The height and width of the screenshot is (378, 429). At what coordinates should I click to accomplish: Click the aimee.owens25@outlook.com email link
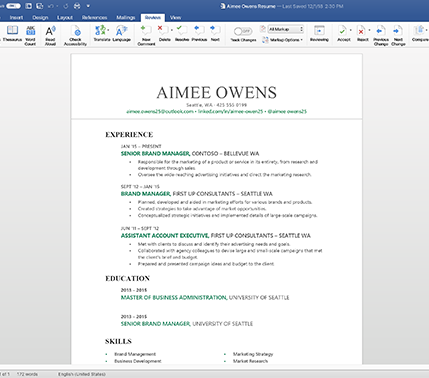[160, 111]
